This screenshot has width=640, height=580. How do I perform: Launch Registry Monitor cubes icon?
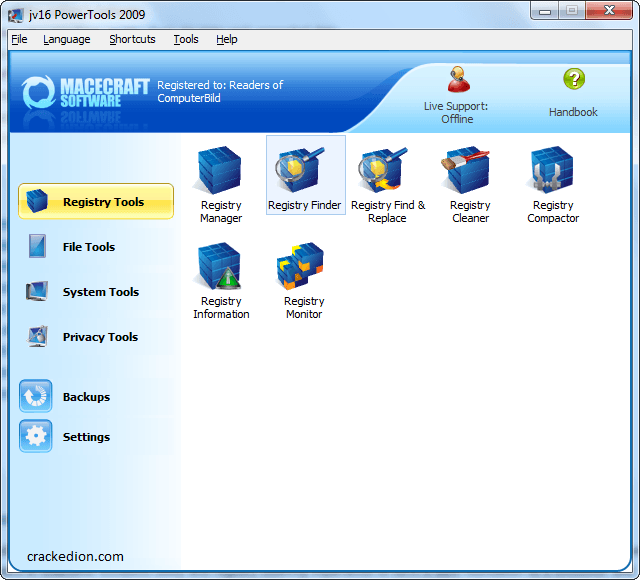300,266
